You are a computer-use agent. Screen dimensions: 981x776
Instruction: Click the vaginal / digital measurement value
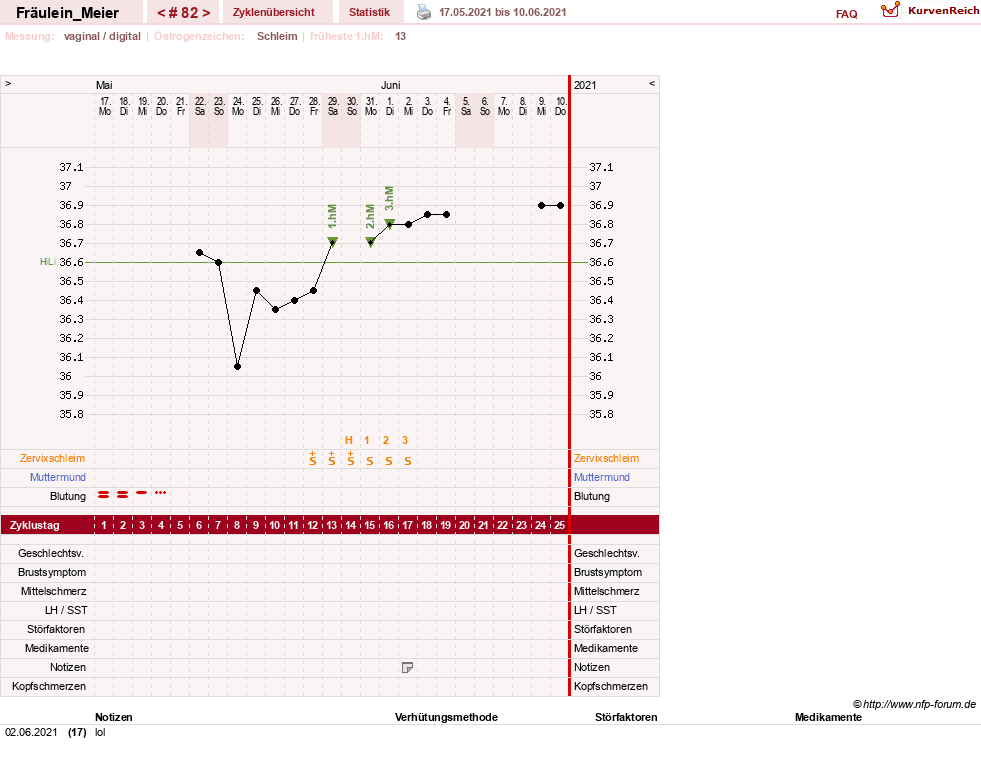(x=102, y=36)
